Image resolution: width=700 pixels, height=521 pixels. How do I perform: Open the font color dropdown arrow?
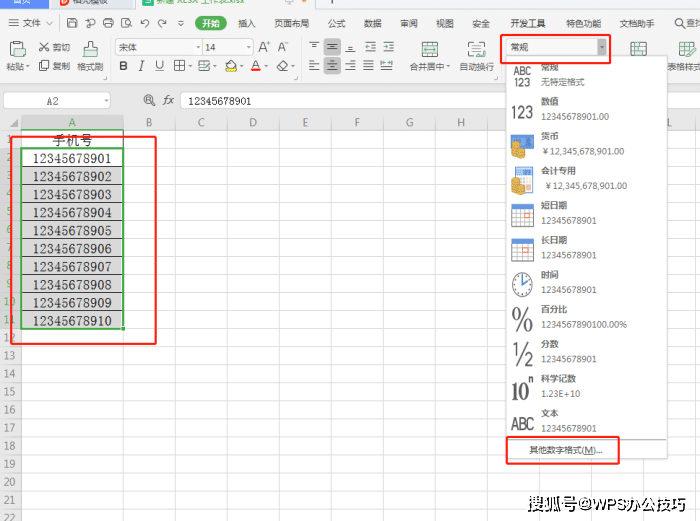[266, 66]
